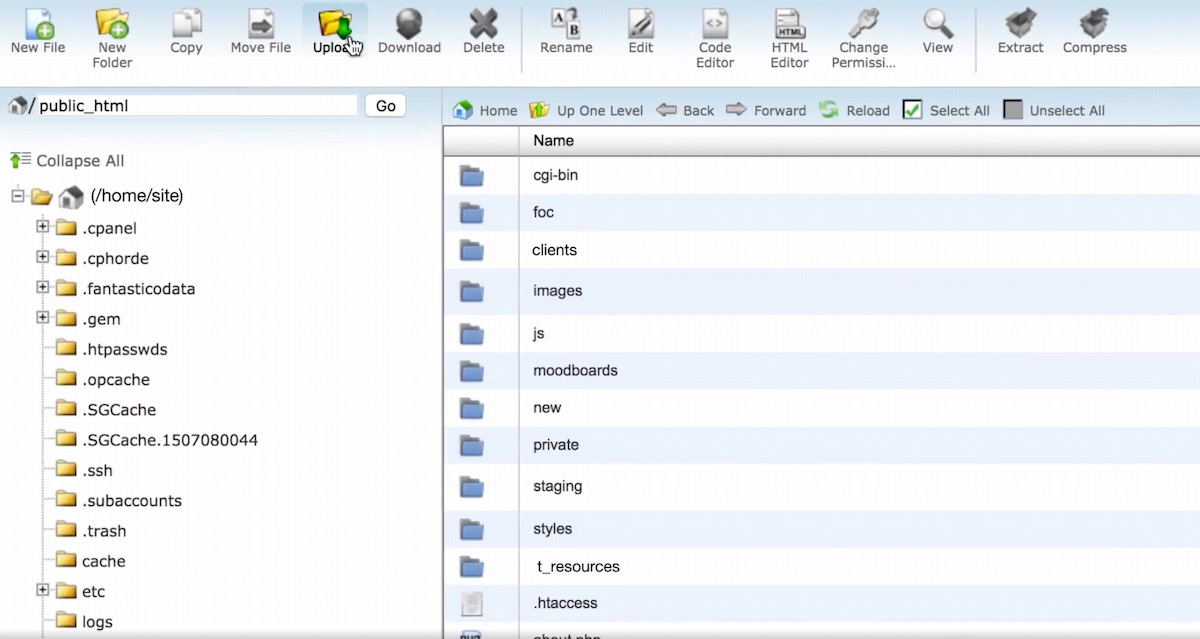Image resolution: width=1200 pixels, height=639 pixels.
Task: Click the Extract icon
Action: click(1019, 30)
